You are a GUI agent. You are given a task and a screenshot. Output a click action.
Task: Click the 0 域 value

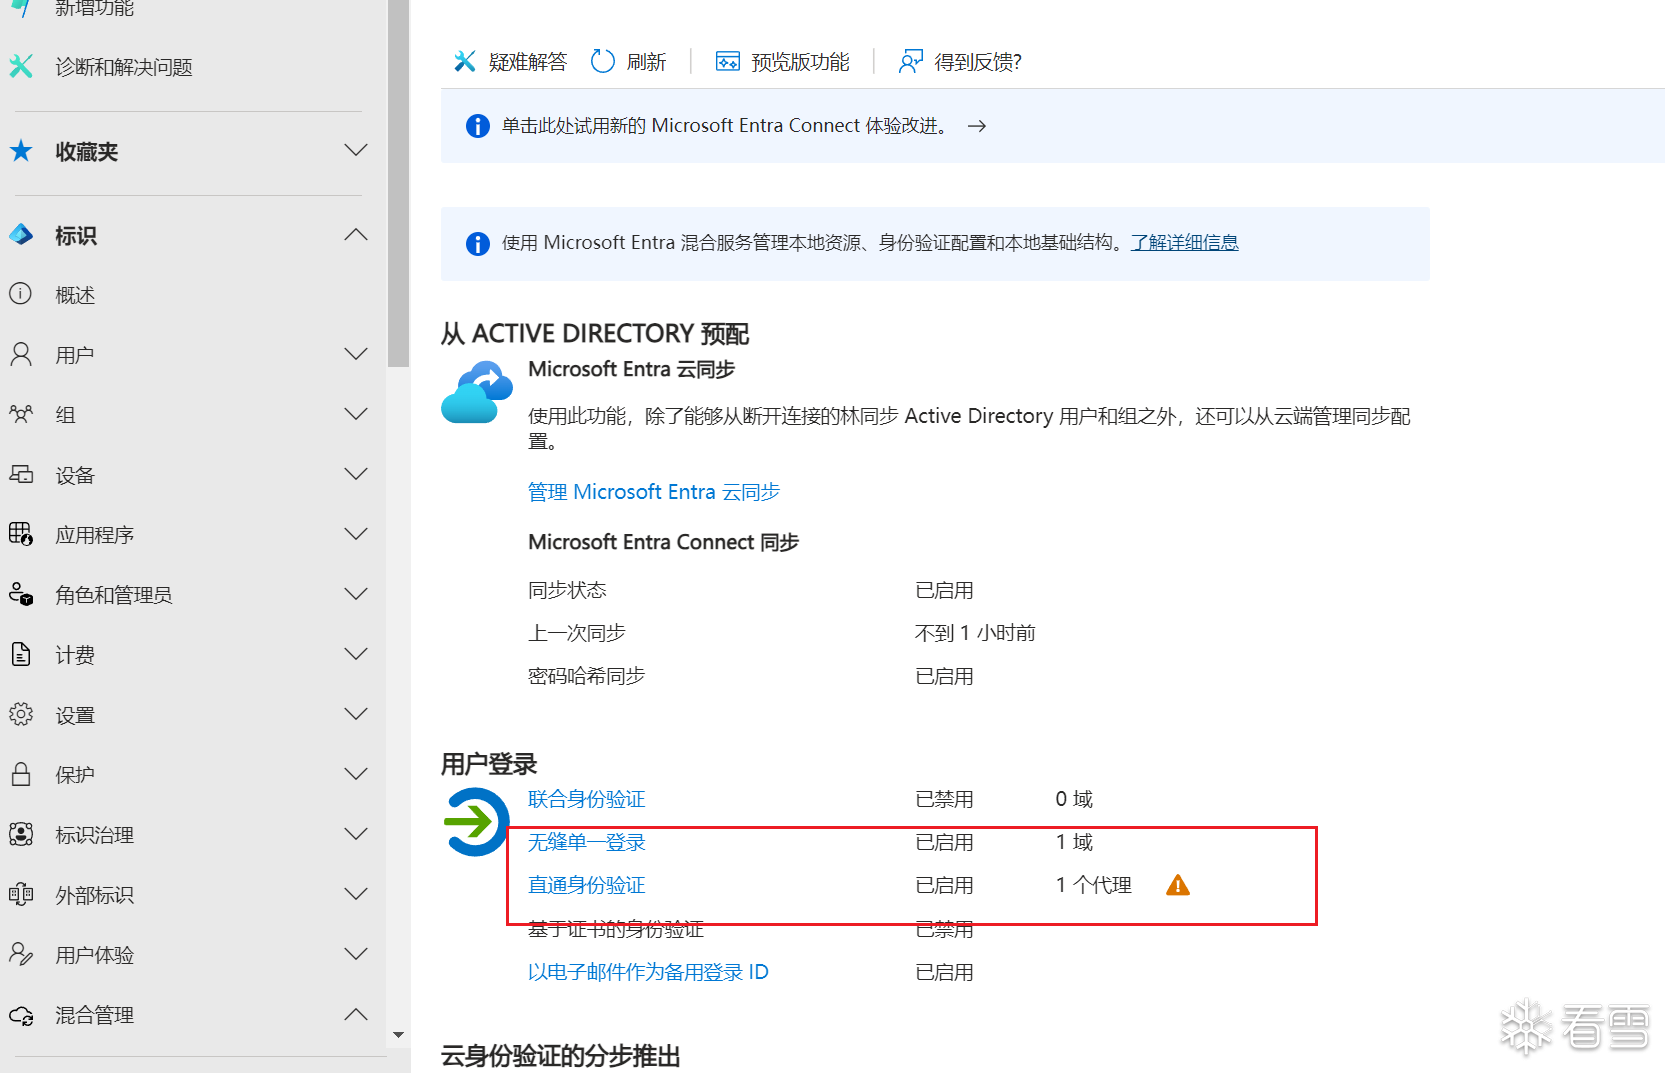pyautogui.click(x=1075, y=799)
